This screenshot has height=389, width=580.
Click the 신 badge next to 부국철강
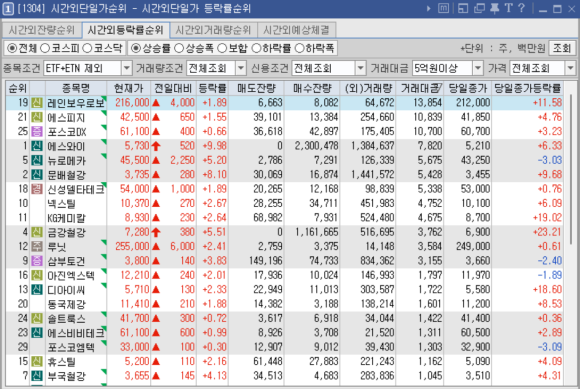point(37,376)
